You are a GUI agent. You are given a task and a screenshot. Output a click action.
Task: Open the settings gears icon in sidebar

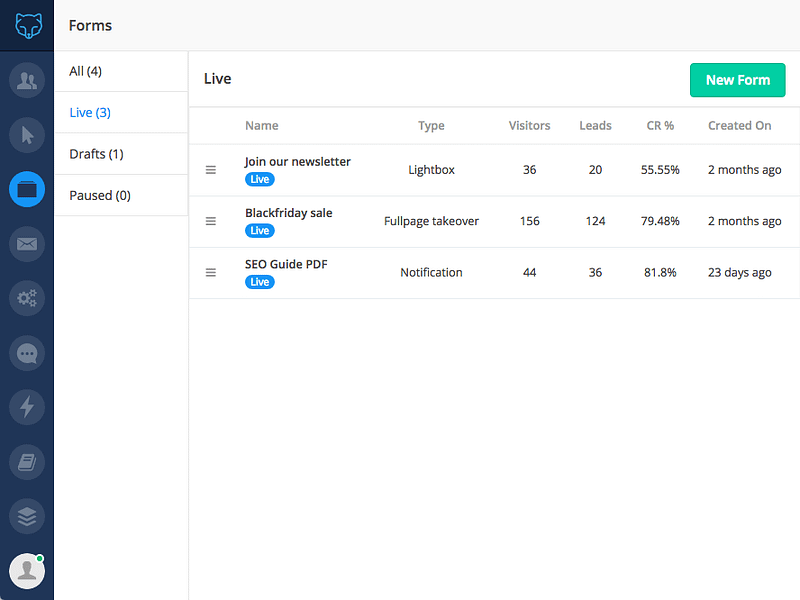[x=27, y=298]
